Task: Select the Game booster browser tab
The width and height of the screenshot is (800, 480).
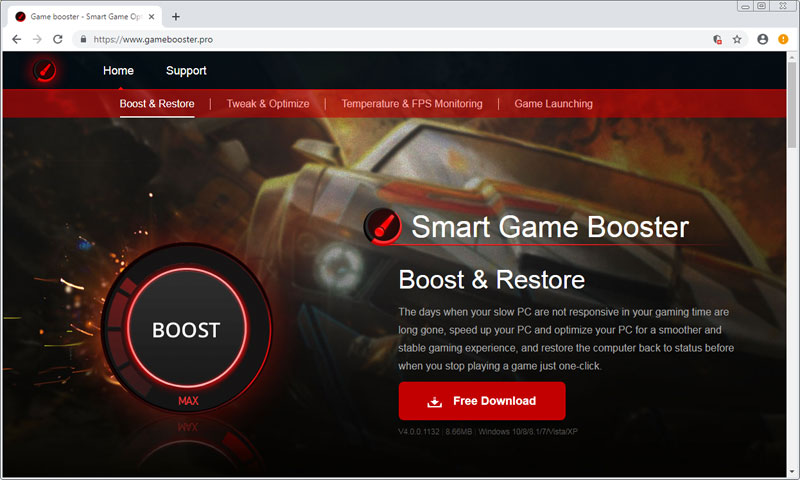Action: pyautogui.click(x=85, y=16)
